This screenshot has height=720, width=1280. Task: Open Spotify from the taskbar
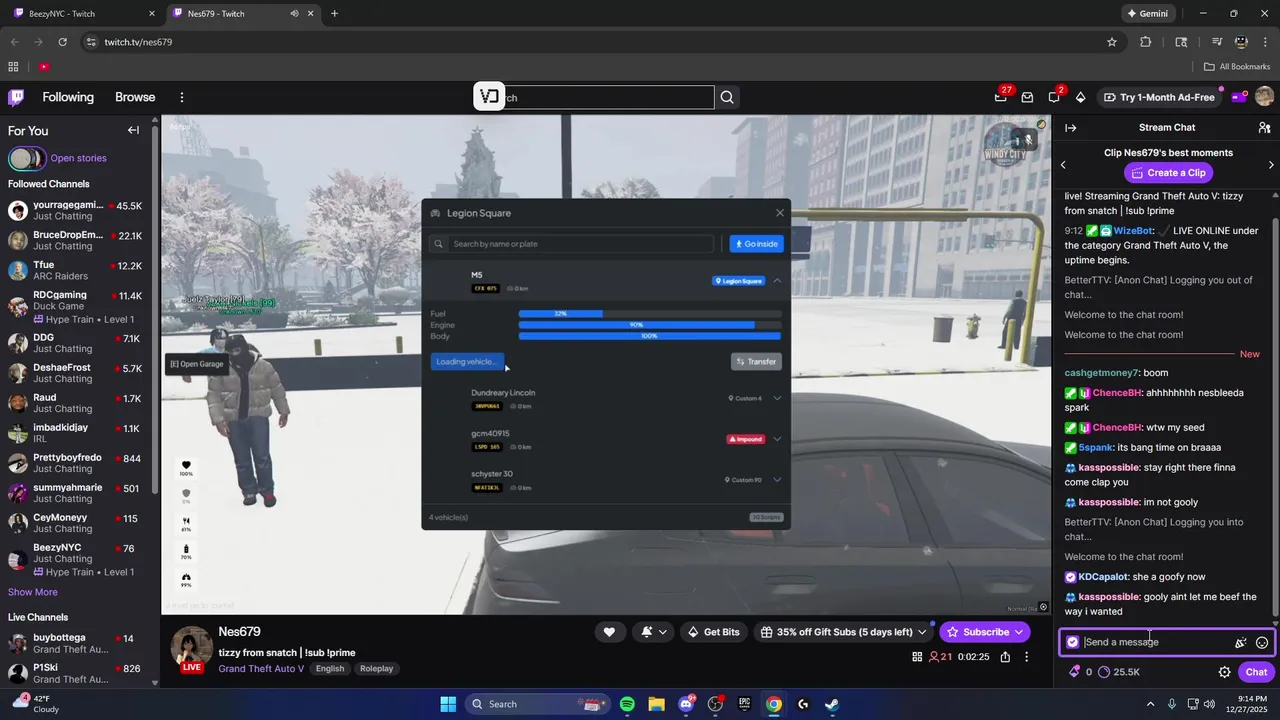pos(627,704)
